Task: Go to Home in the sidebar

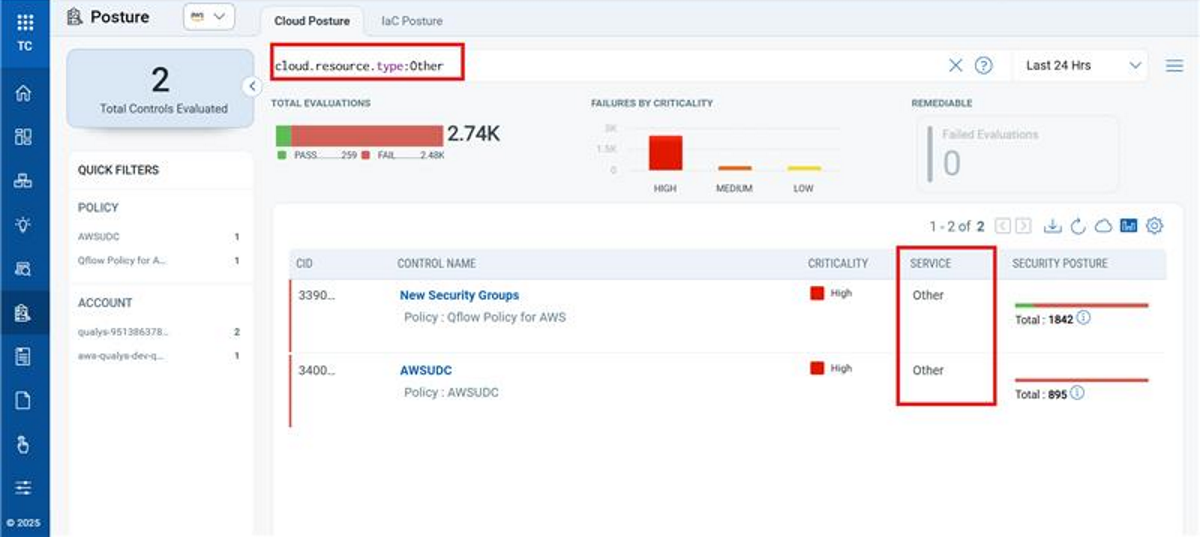Action: point(24,93)
